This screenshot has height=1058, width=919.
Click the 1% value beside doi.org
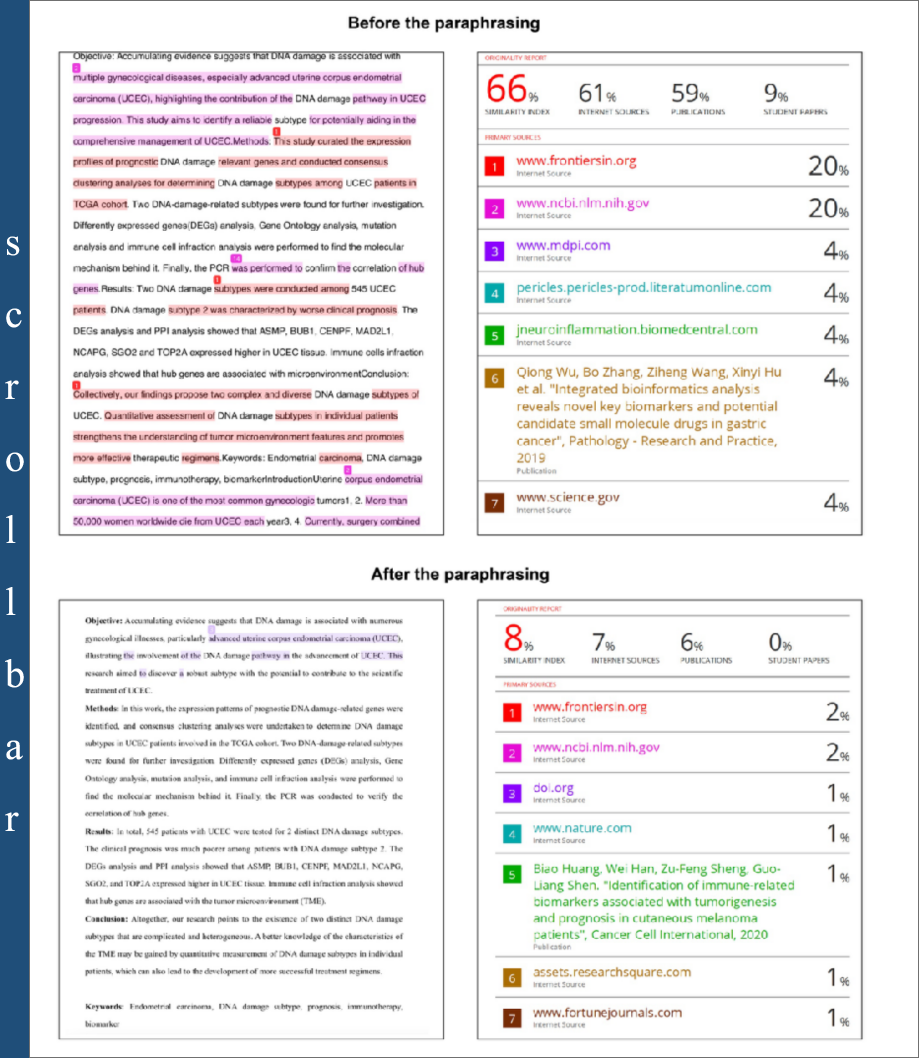(838, 794)
